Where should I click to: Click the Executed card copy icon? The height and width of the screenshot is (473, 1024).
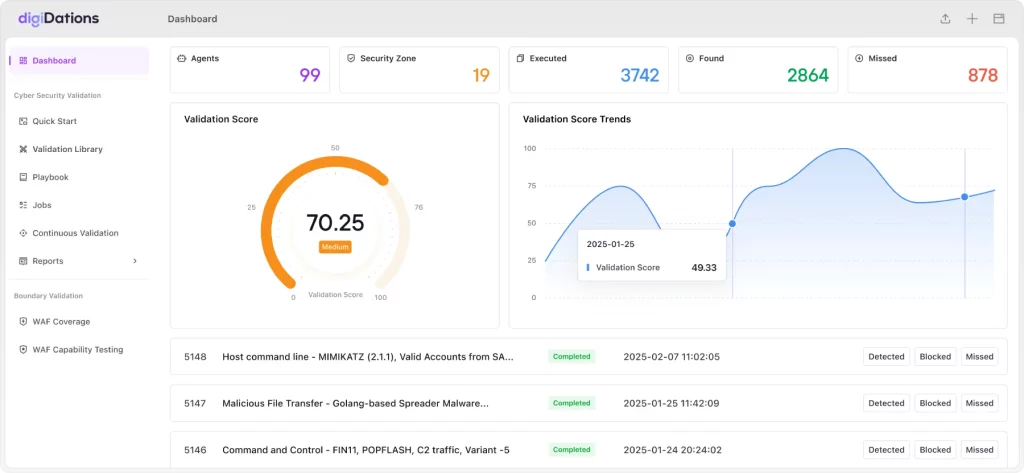(520, 58)
